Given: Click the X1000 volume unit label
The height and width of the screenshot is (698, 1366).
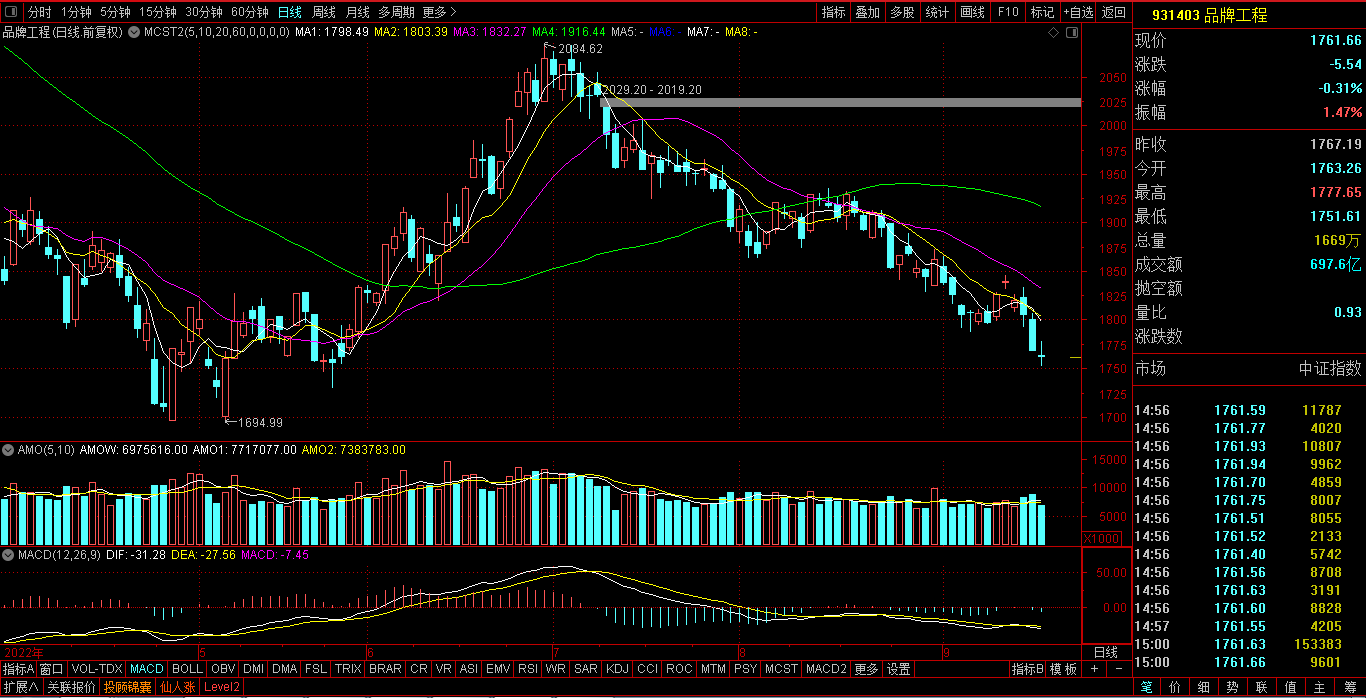Looking at the screenshot, I should 1101,539.
